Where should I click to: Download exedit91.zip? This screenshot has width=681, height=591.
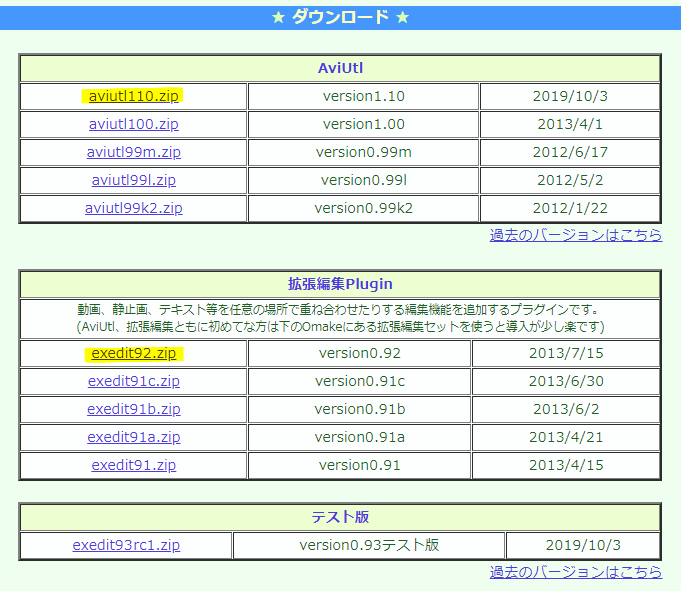pyautogui.click(x=133, y=465)
